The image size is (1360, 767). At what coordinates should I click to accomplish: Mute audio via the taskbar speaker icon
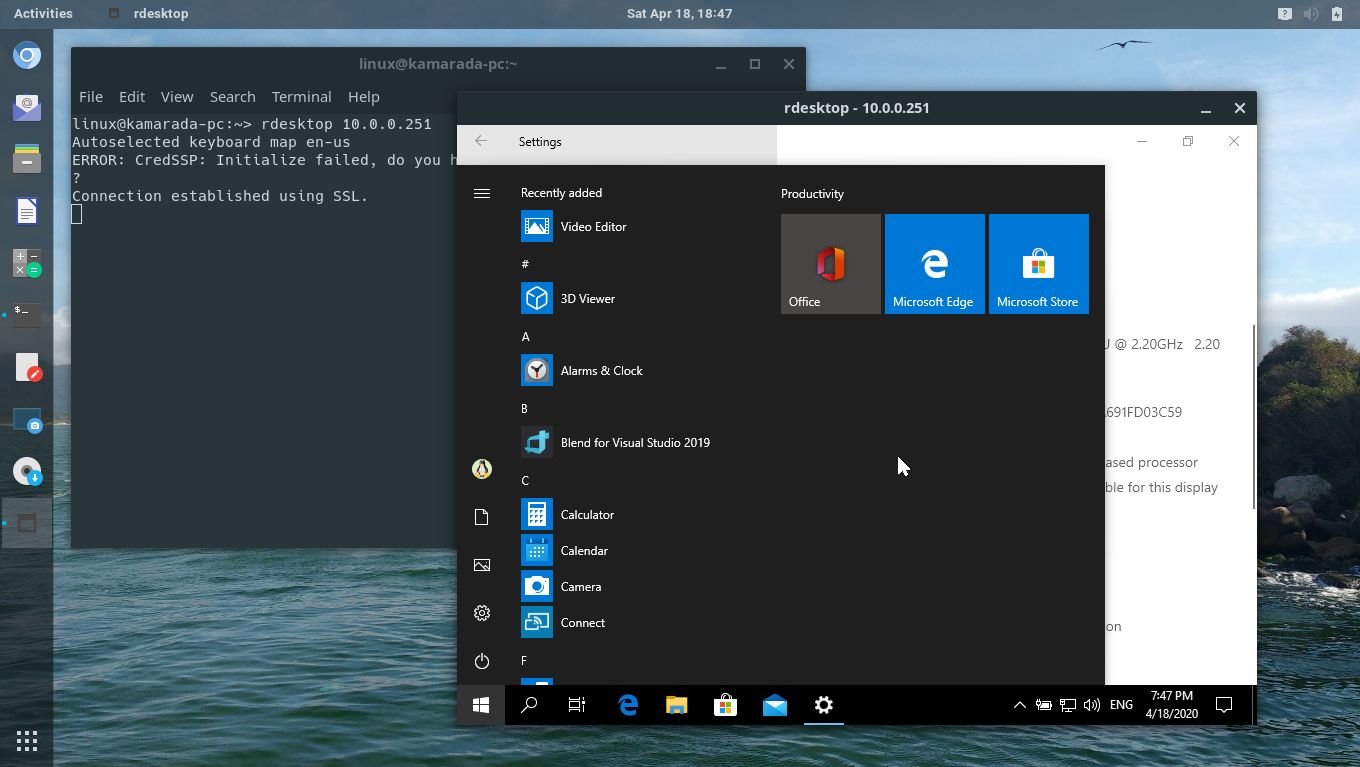pos(1092,705)
